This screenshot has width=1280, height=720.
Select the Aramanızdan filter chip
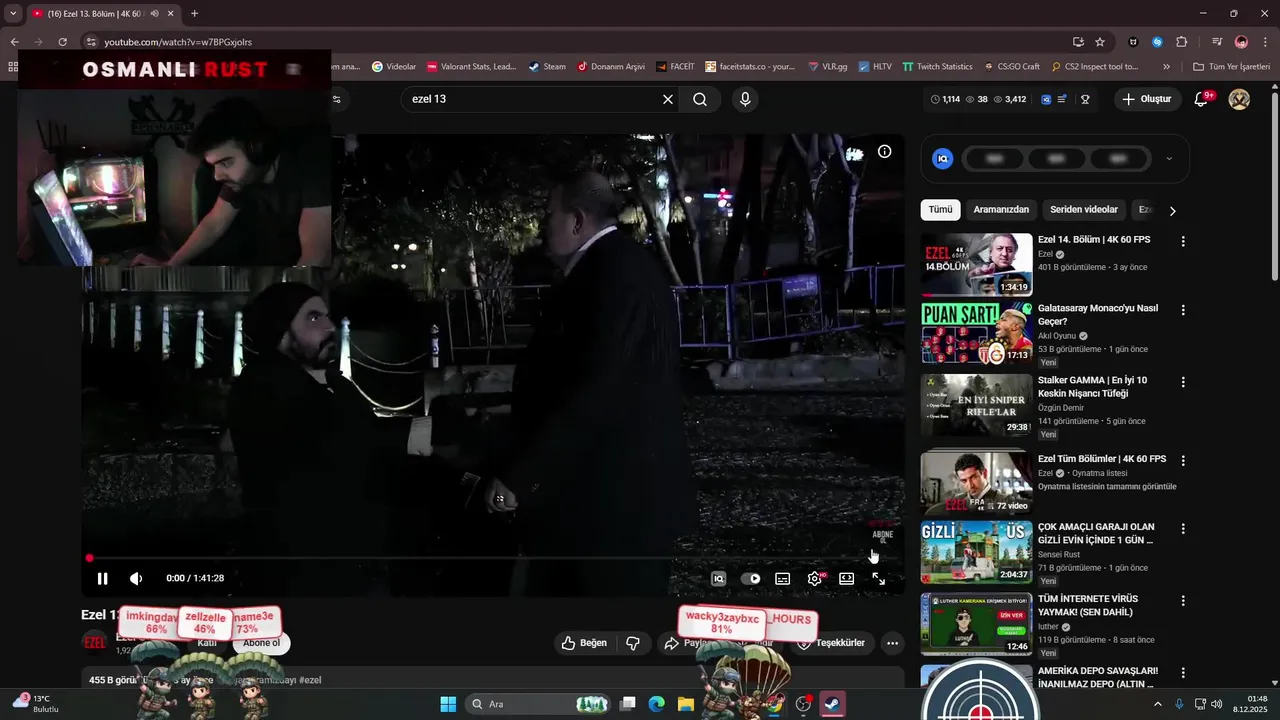click(x=1001, y=210)
